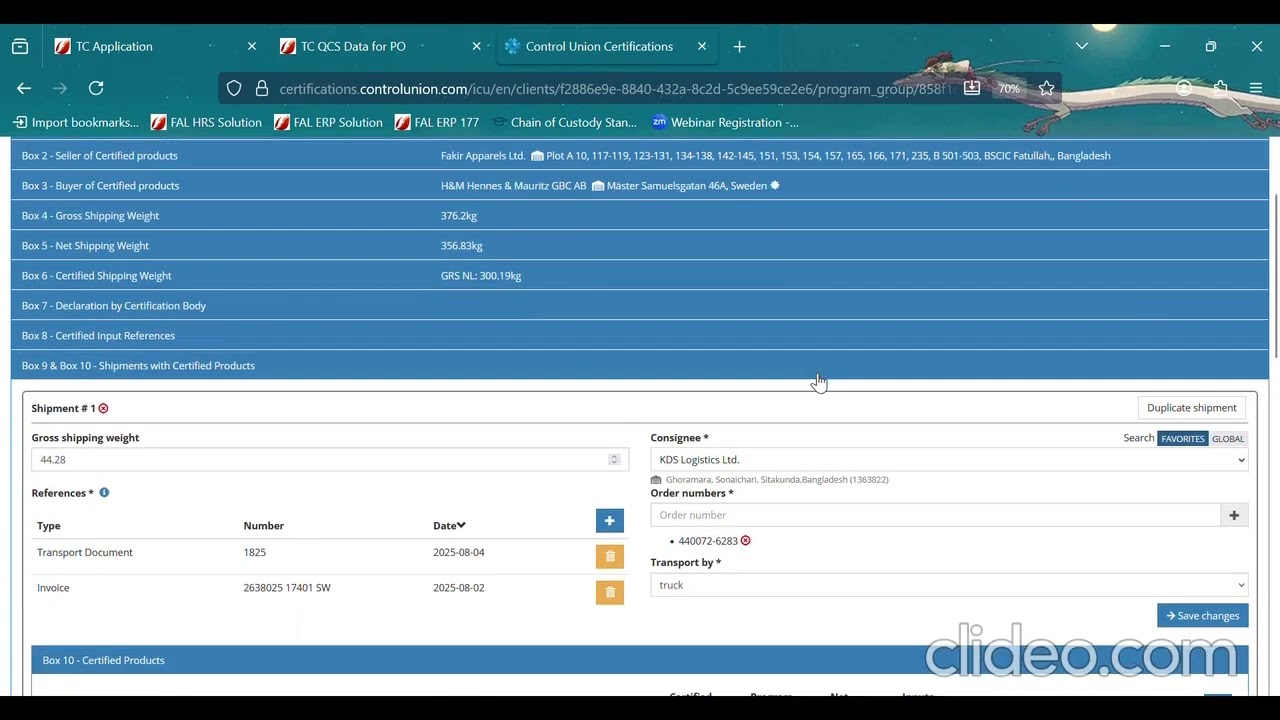
Task: Expand Box 6 - Certified Shipping Weight
Action: click(639, 275)
